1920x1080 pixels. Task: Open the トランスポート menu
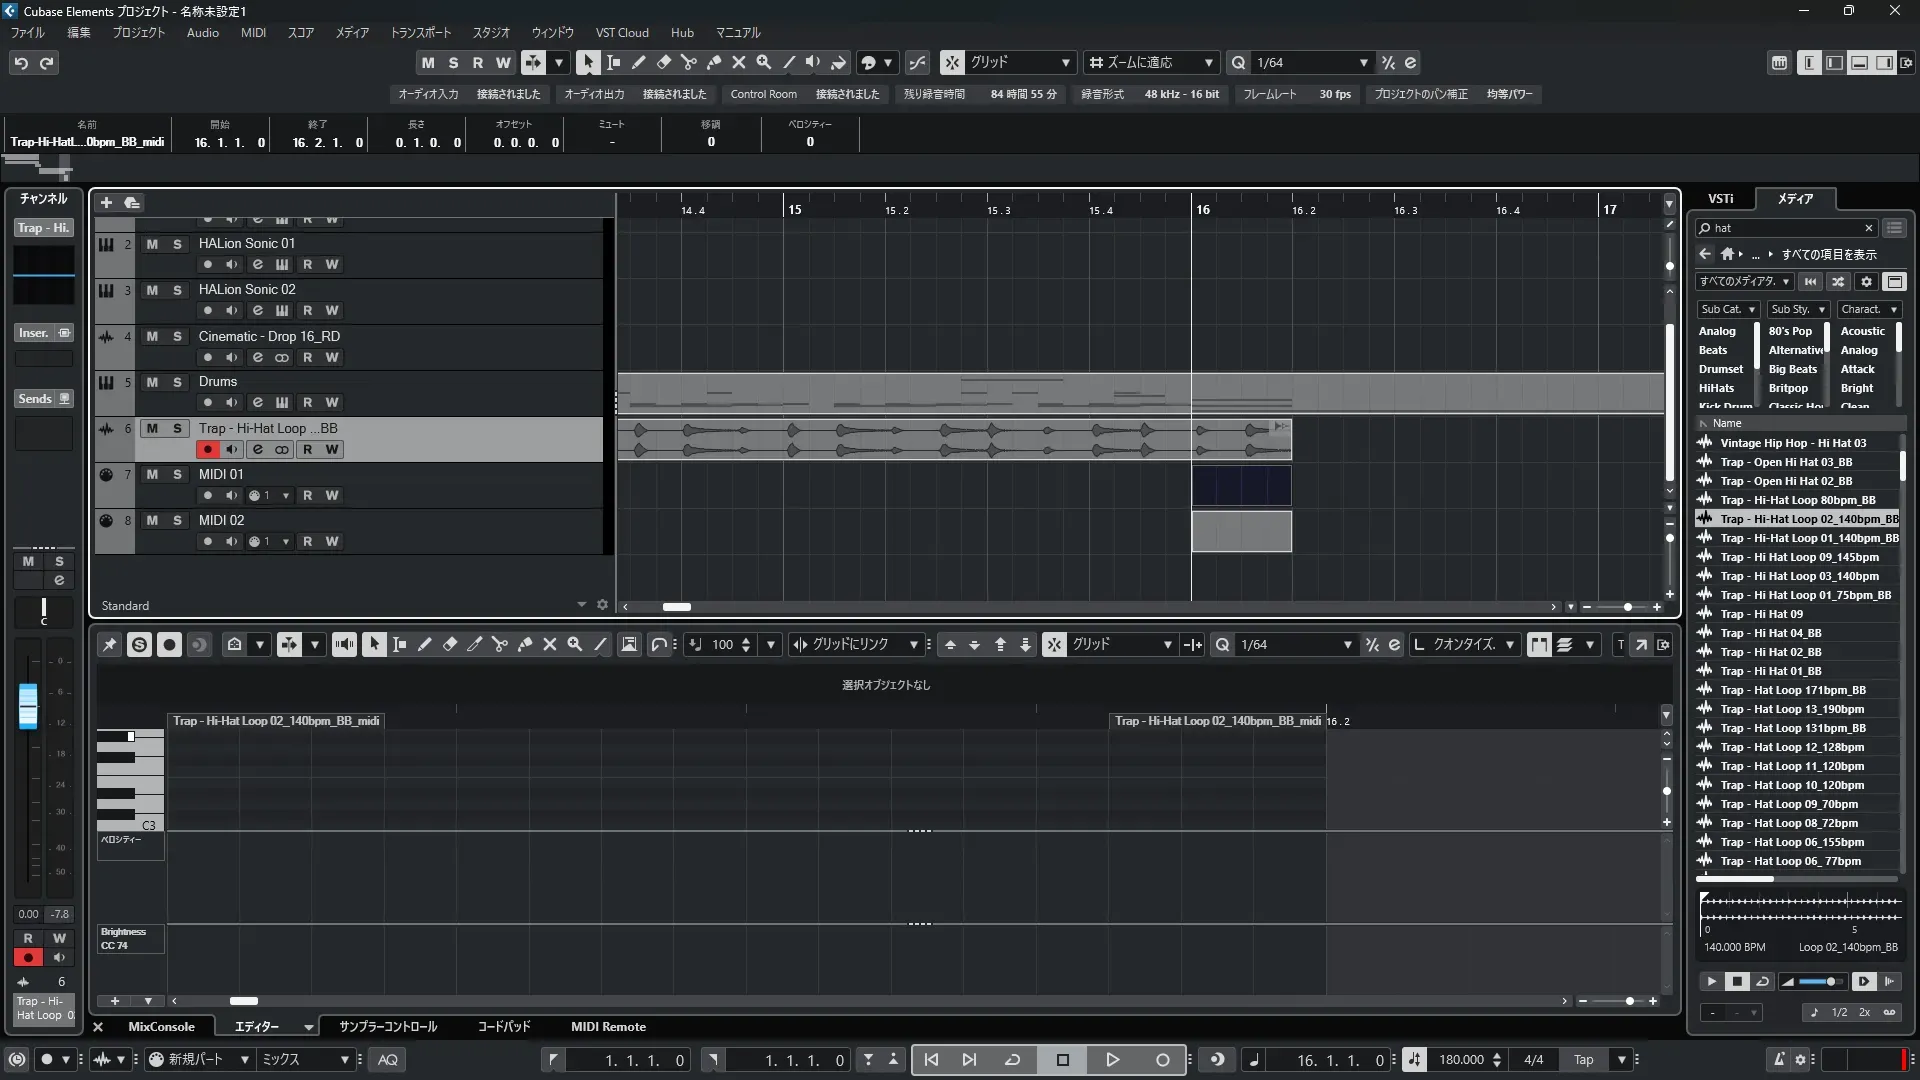(x=420, y=33)
